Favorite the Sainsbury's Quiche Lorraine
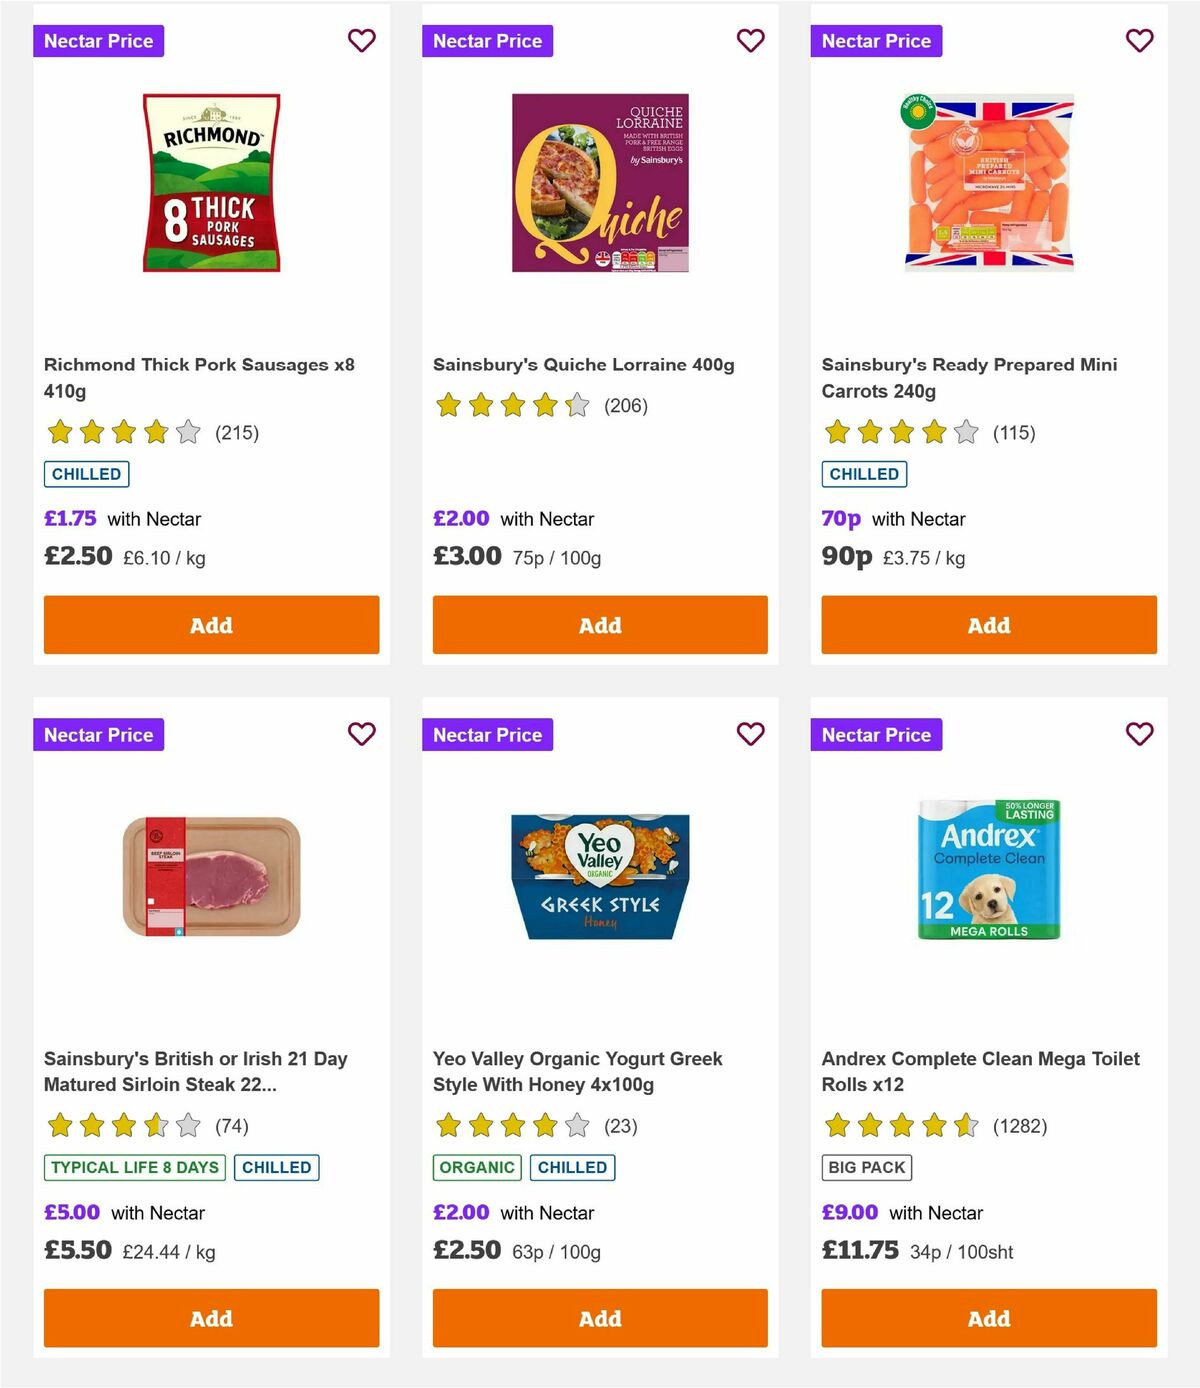 [x=750, y=41]
